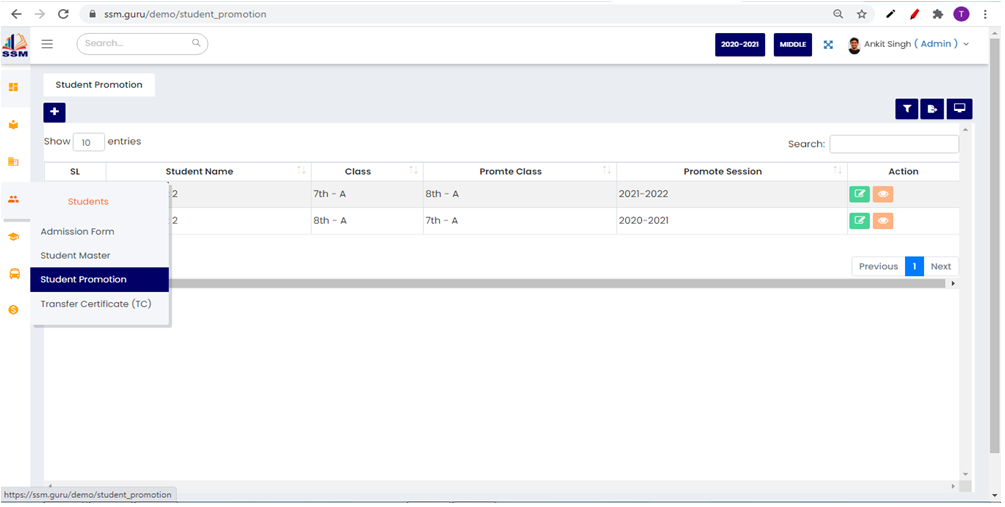View the 2021-2022 promotion row via eye icon

(x=882, y=194)
